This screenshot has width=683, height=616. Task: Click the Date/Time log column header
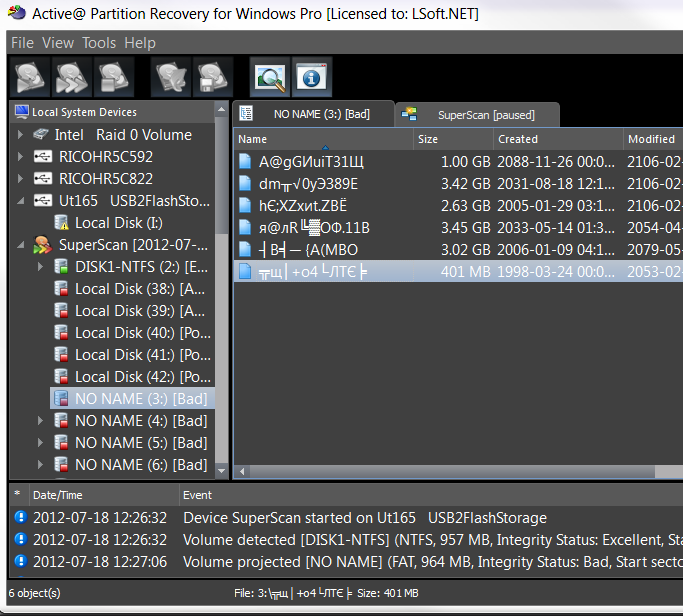tap(104, 495)
